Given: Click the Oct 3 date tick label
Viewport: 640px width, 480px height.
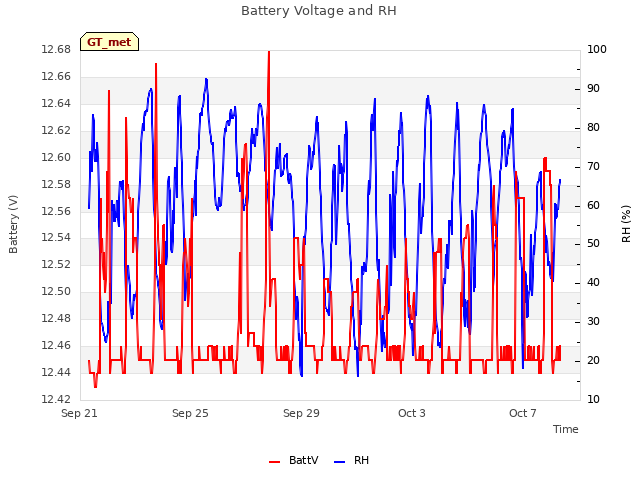Looking at the screenshot, I should 412,413.
